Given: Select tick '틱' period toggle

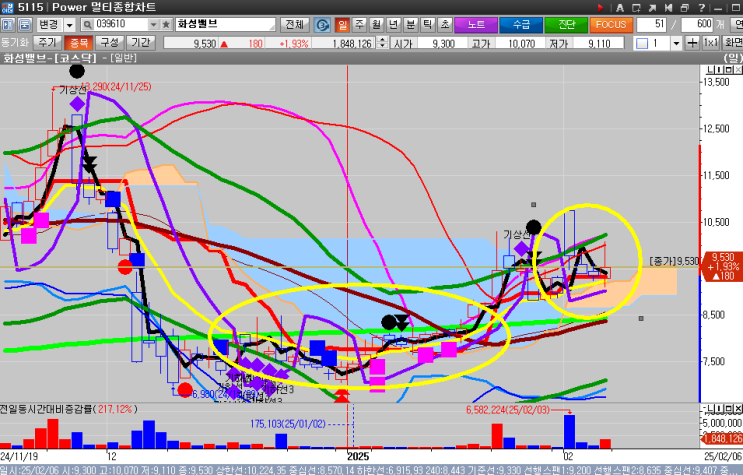Looking at the screenshot, I should click(427, 25).
